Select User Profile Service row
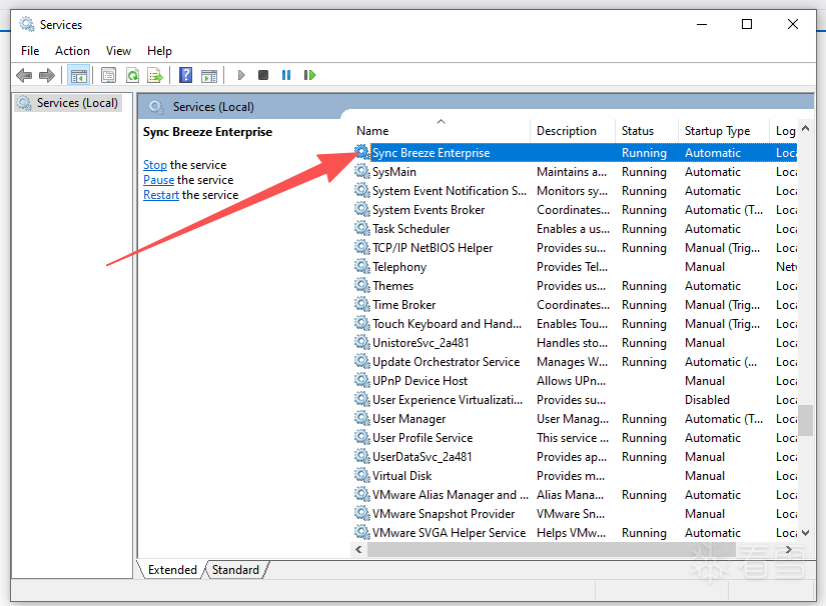This screenshot has width=826, height=606. [574, 437]
